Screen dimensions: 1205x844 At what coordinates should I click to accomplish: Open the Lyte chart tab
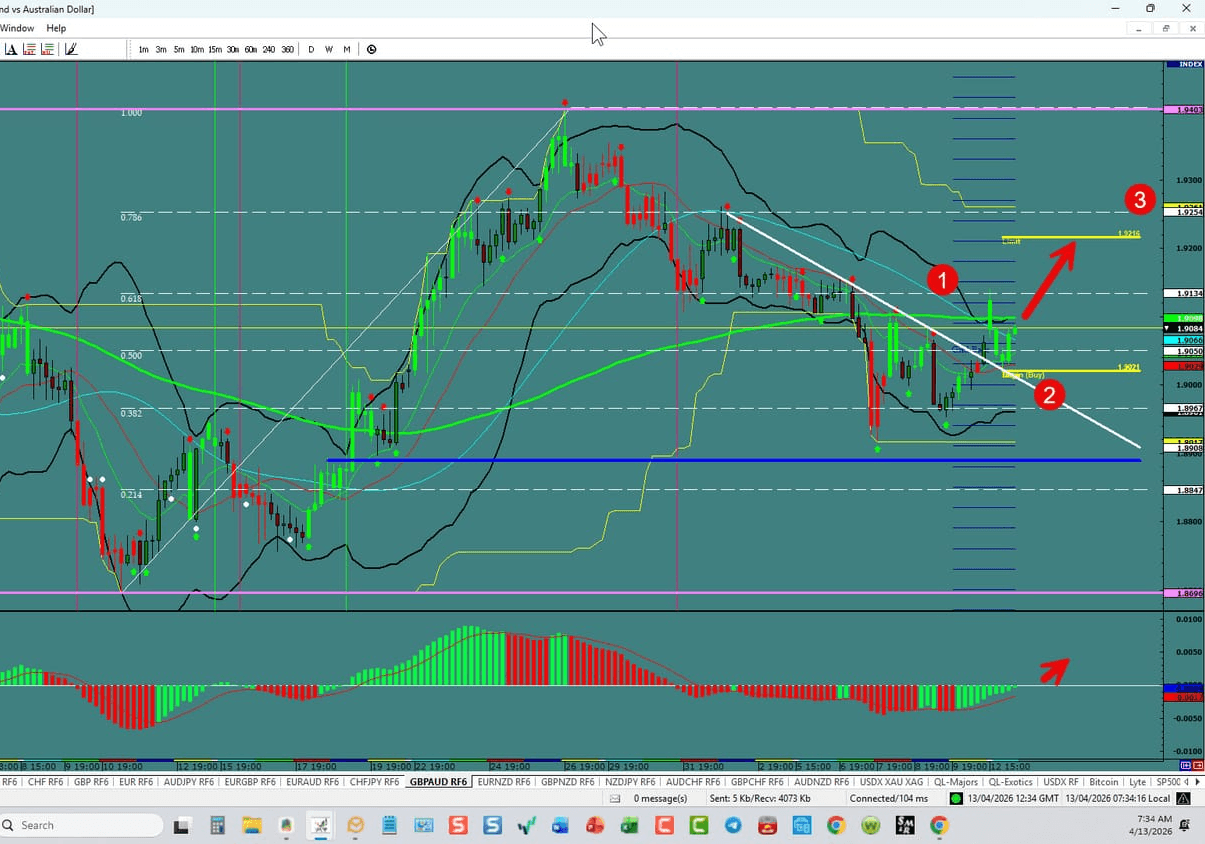pos(1137,782)
